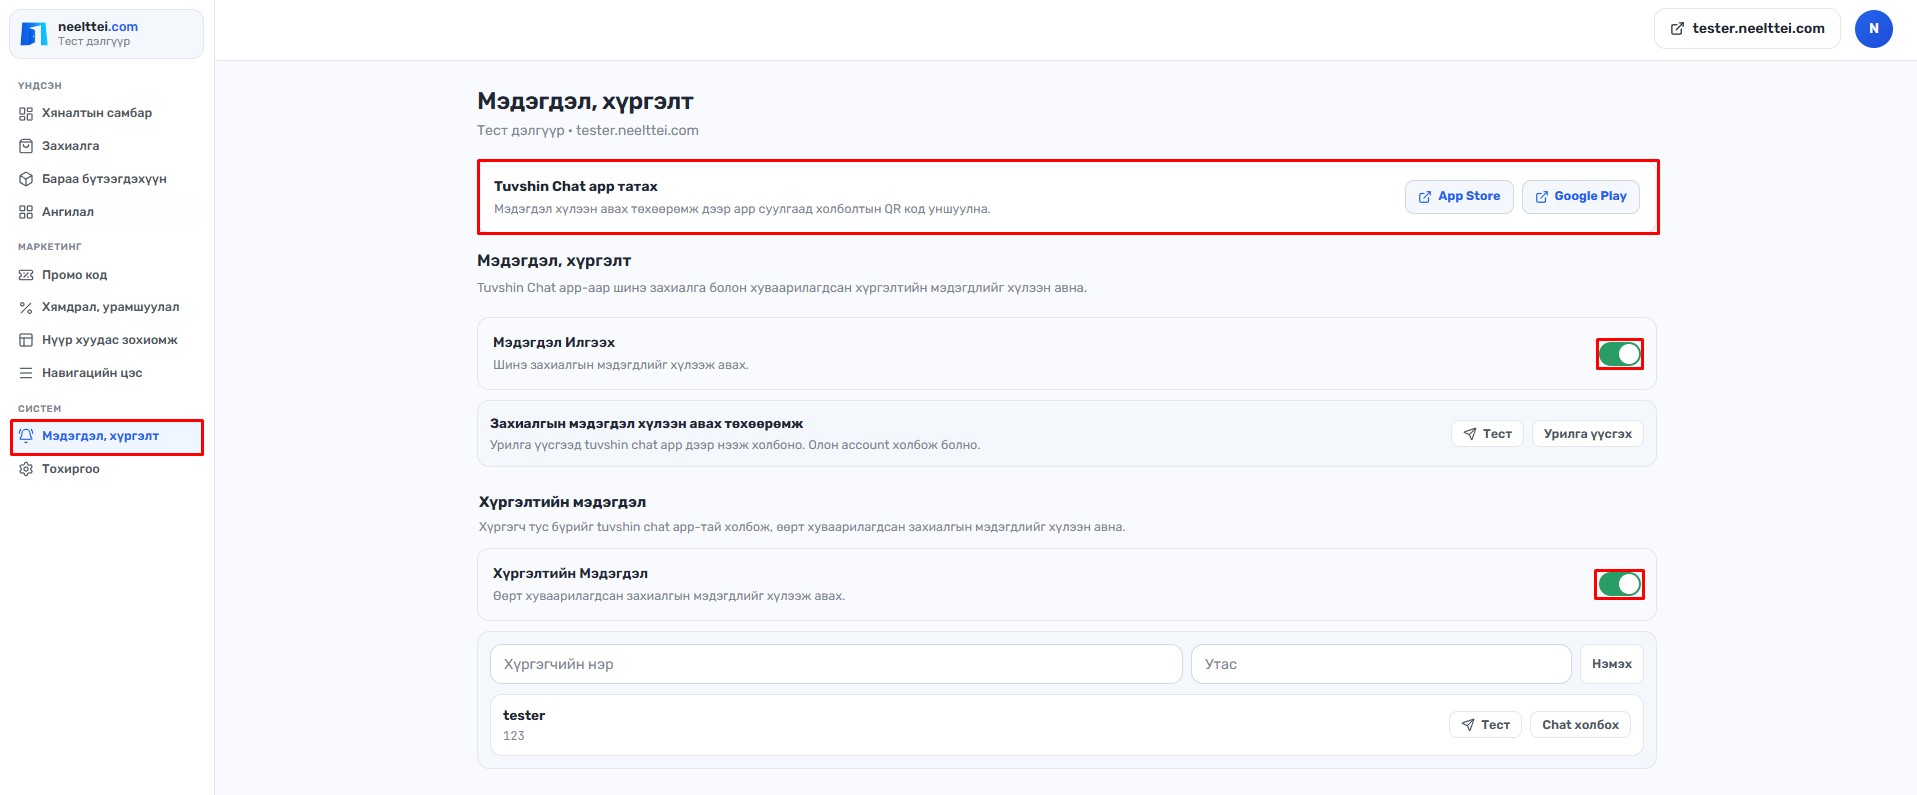Click the ticket icon beside Промо код
1917x795 pixels.
coord(26,275)
